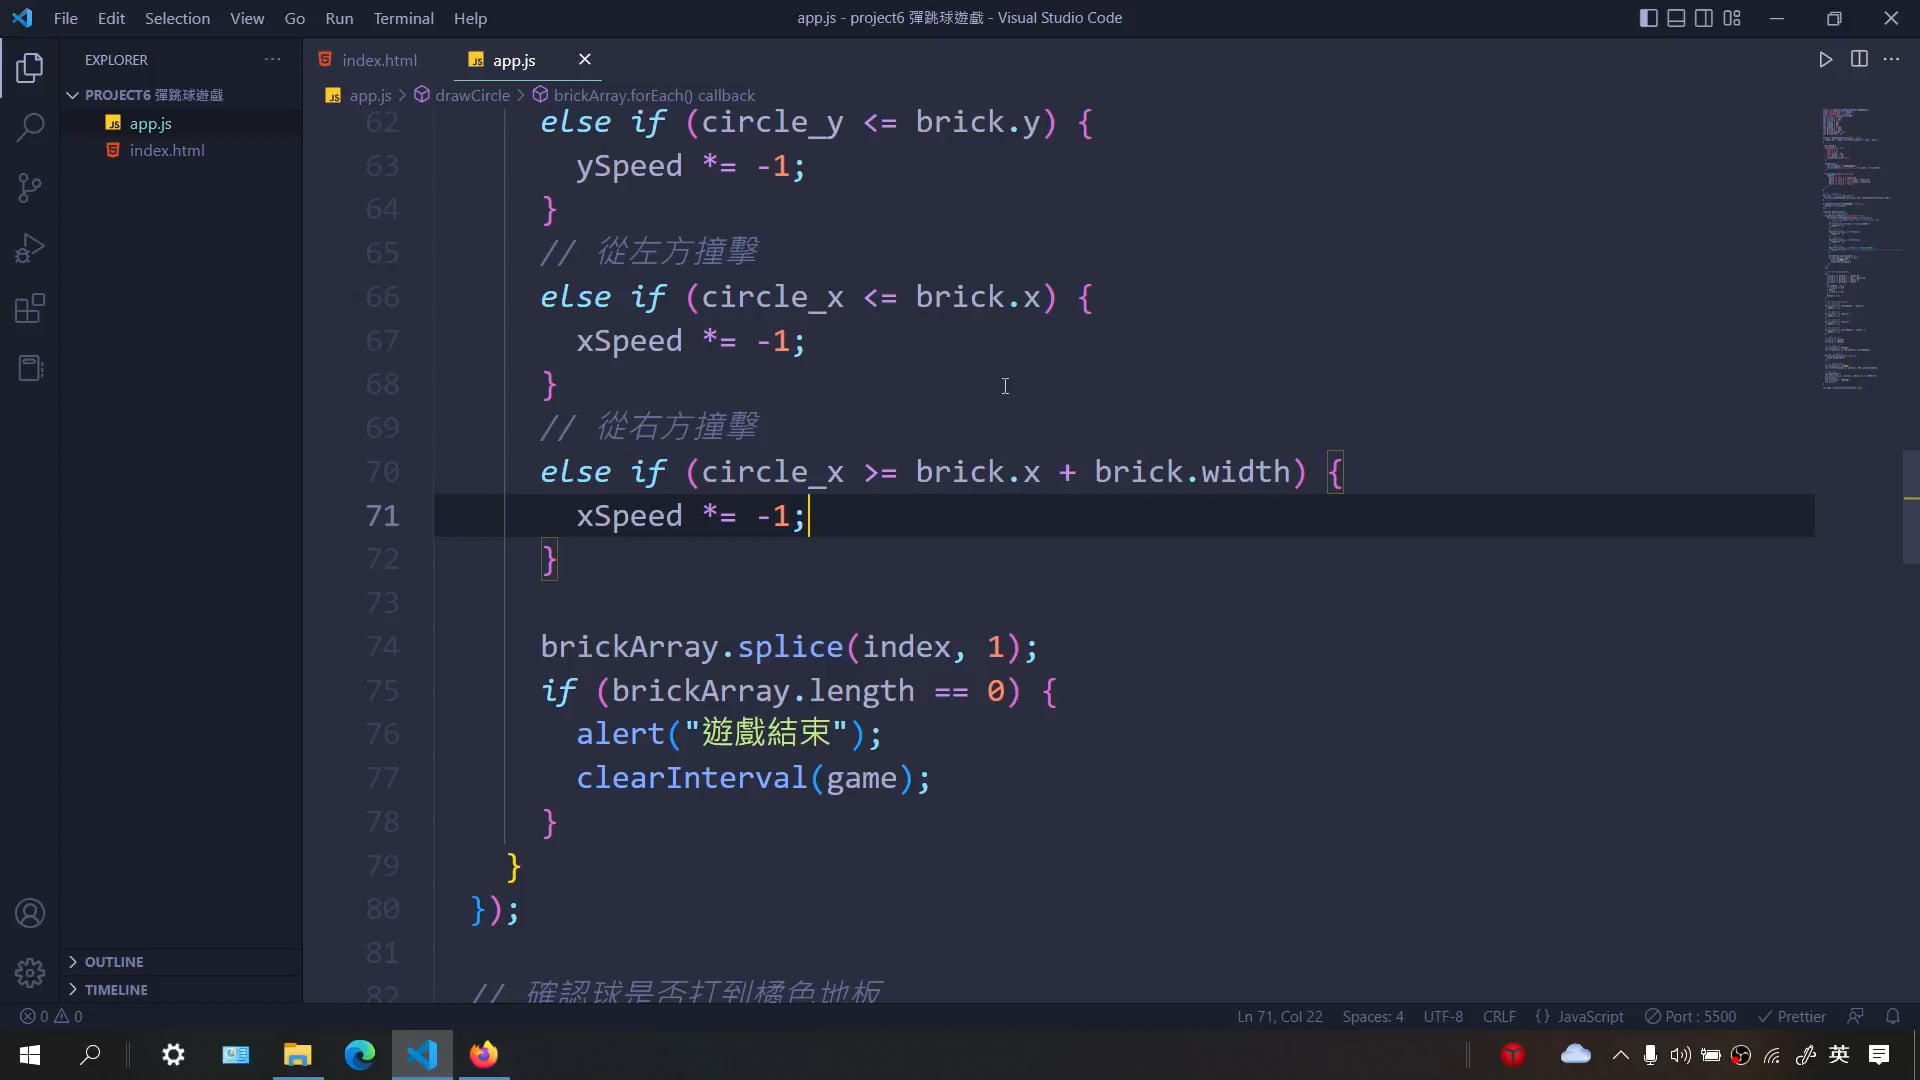The image size is (1920, 1080).
Task: Toggle the secondary side bar layout button
Action: (1704, 18)
